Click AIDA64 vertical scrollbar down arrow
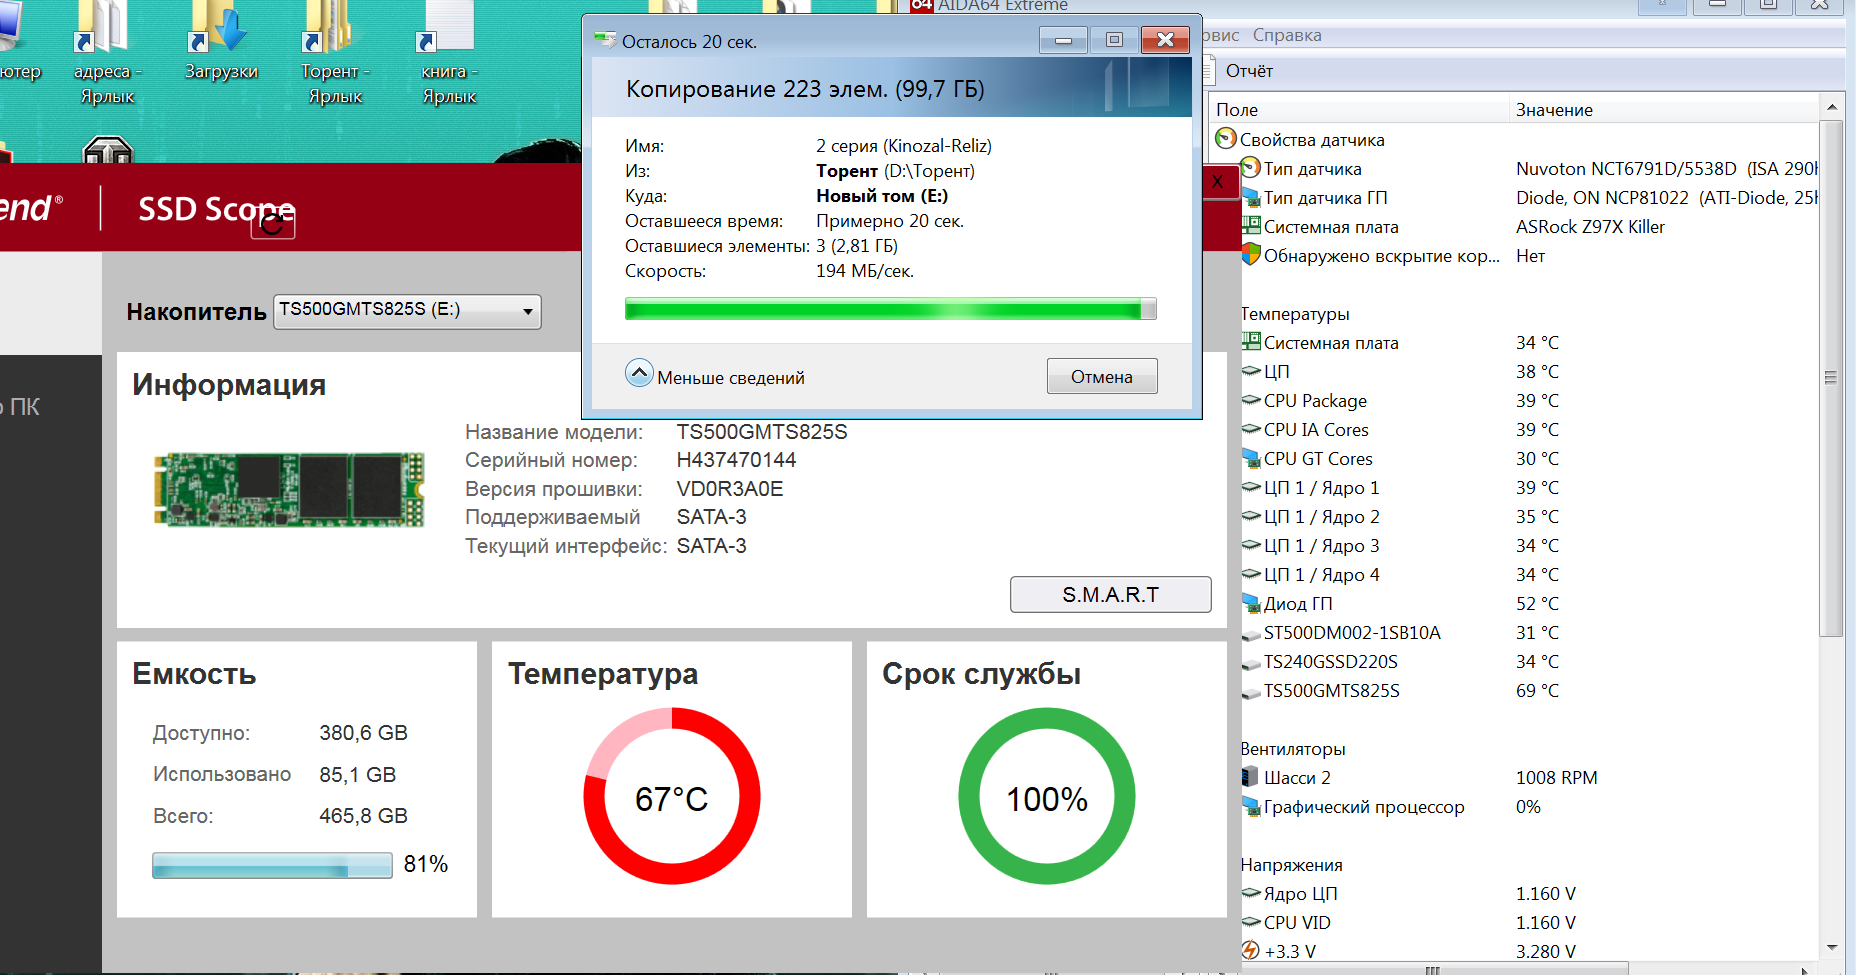 1832,947
